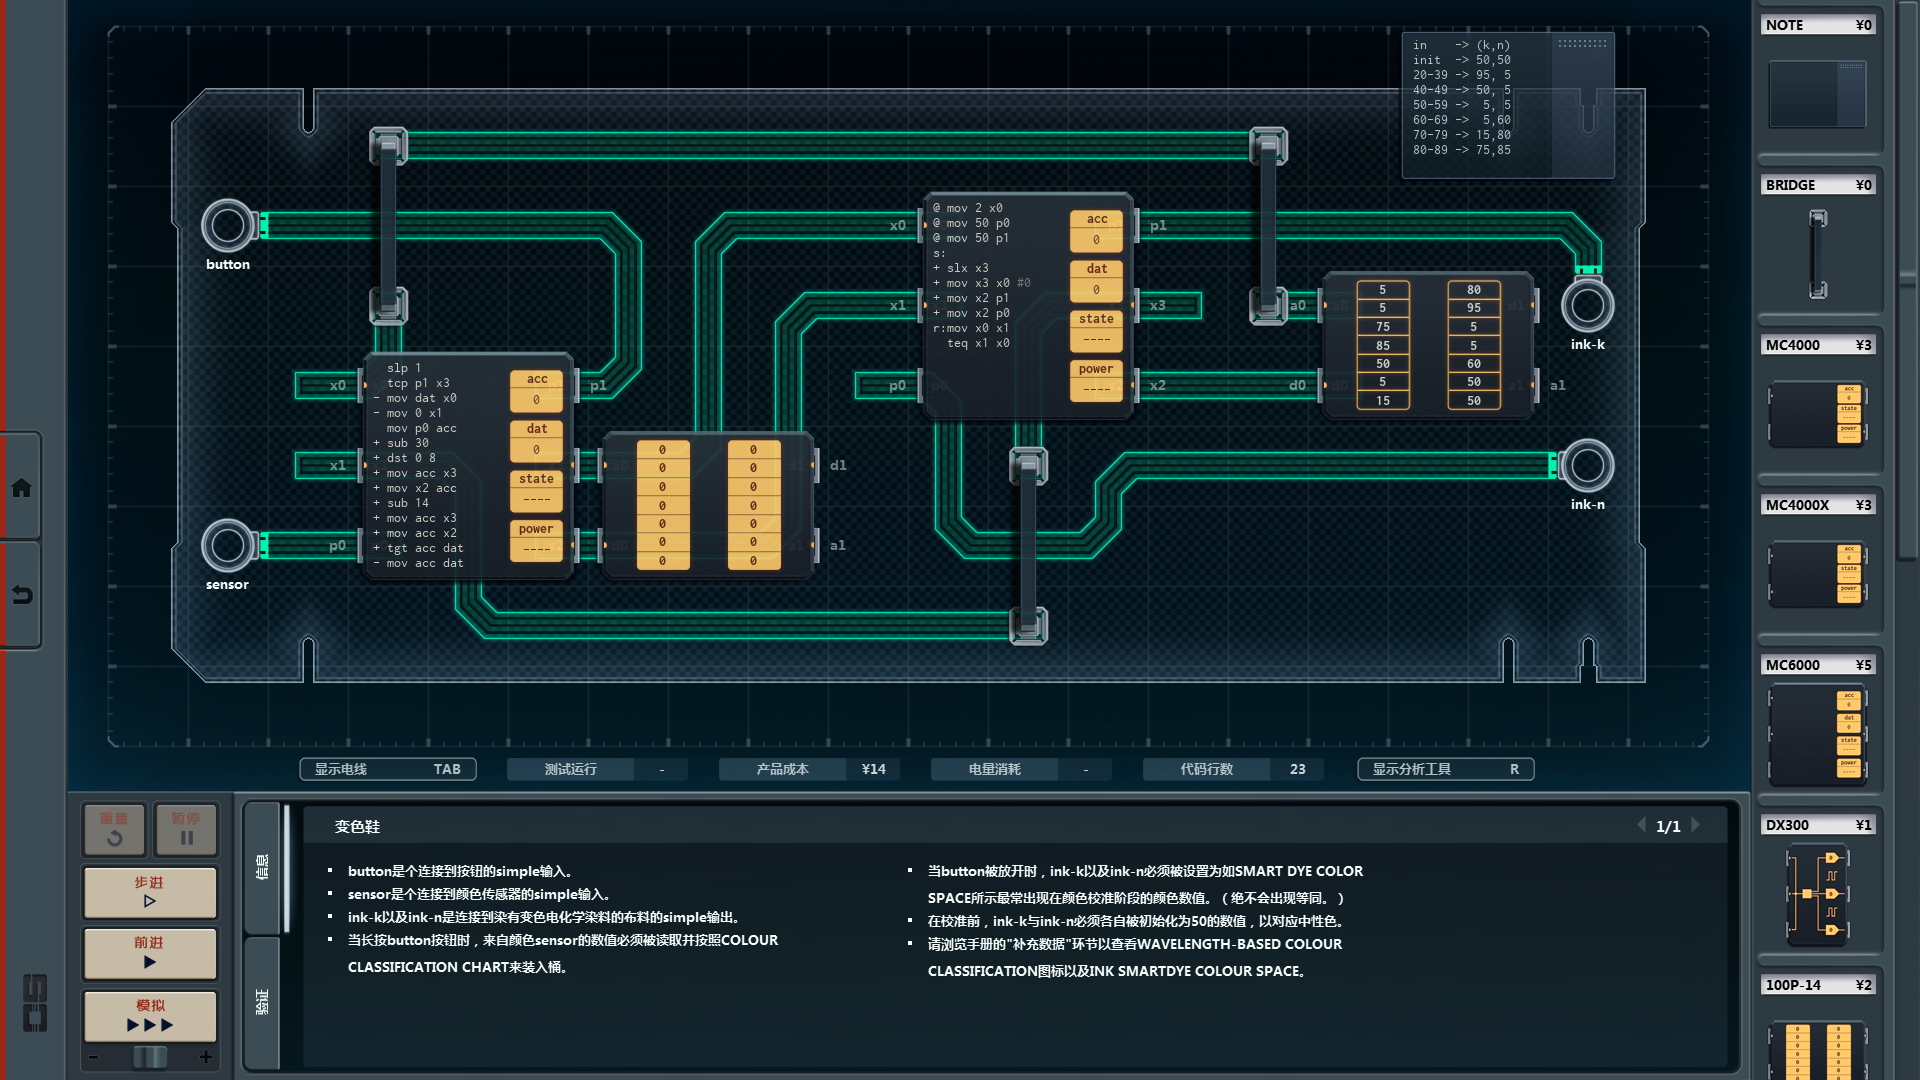Click the advance (前进) play button
Viewport: 1920px width, 1080px height.
150,953
